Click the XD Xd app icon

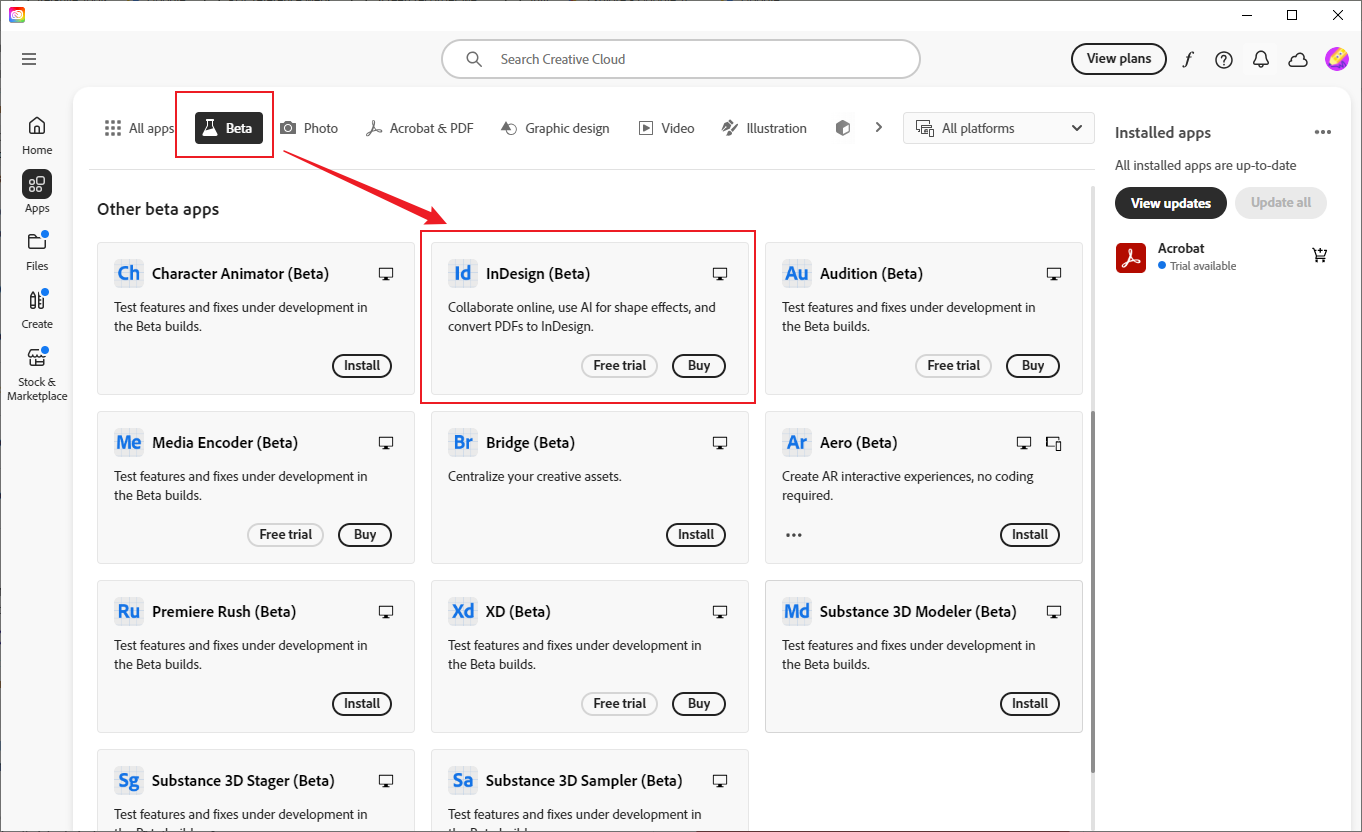pyautogui.click(x=463, y=611)
